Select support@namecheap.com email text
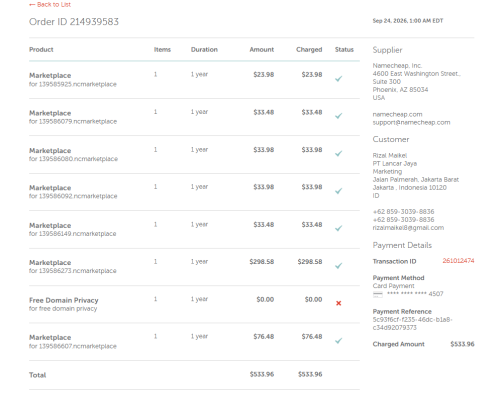The height and width of the screenshot is (394, 500). (411, 122)
